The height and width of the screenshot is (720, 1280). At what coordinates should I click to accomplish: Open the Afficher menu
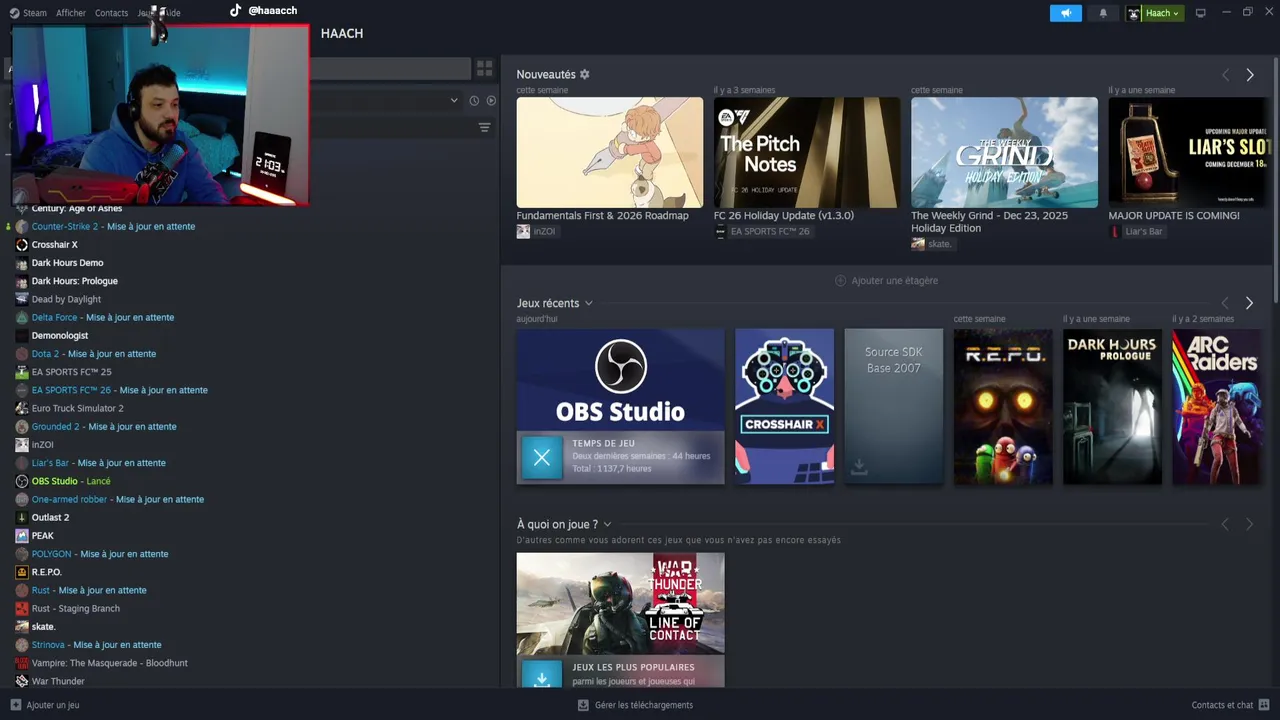coord(71,13)
